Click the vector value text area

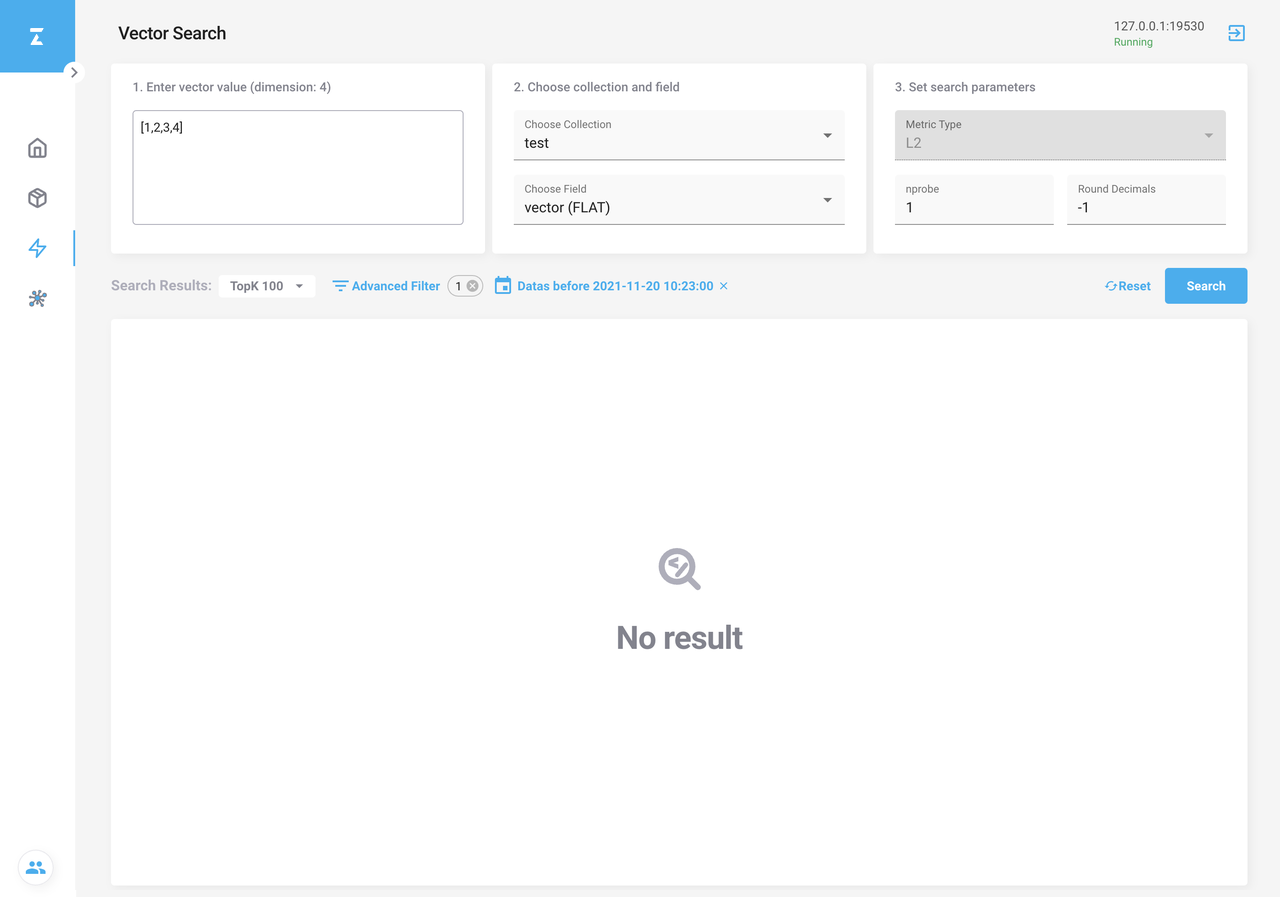[298, 167]
